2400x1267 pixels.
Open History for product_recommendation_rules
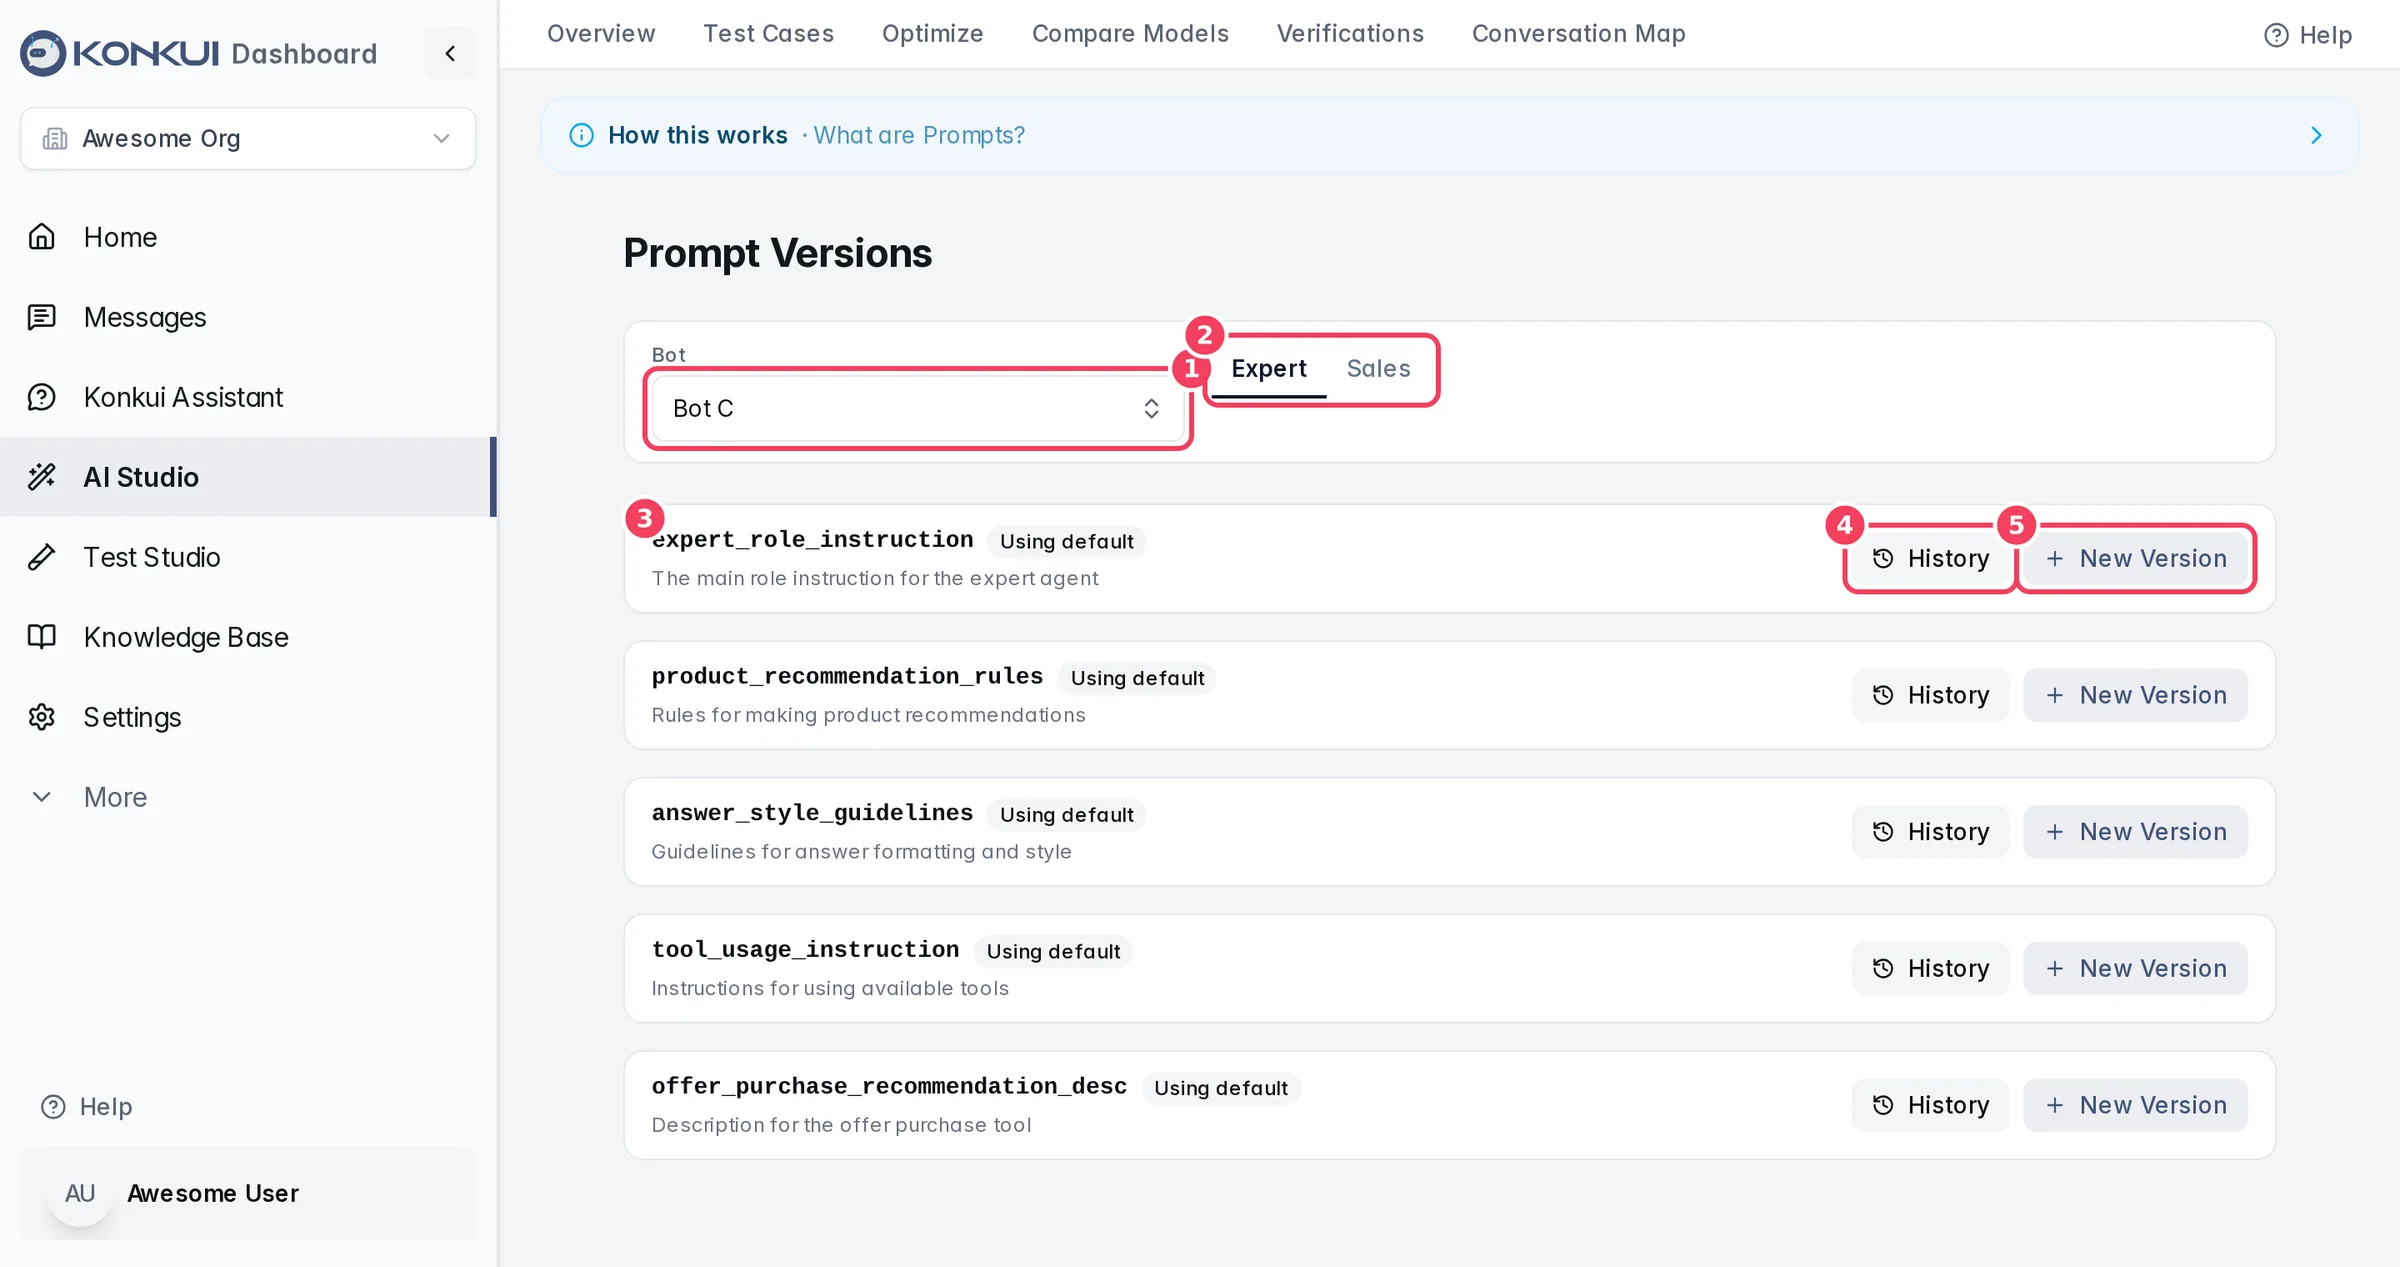[1930, 695]
